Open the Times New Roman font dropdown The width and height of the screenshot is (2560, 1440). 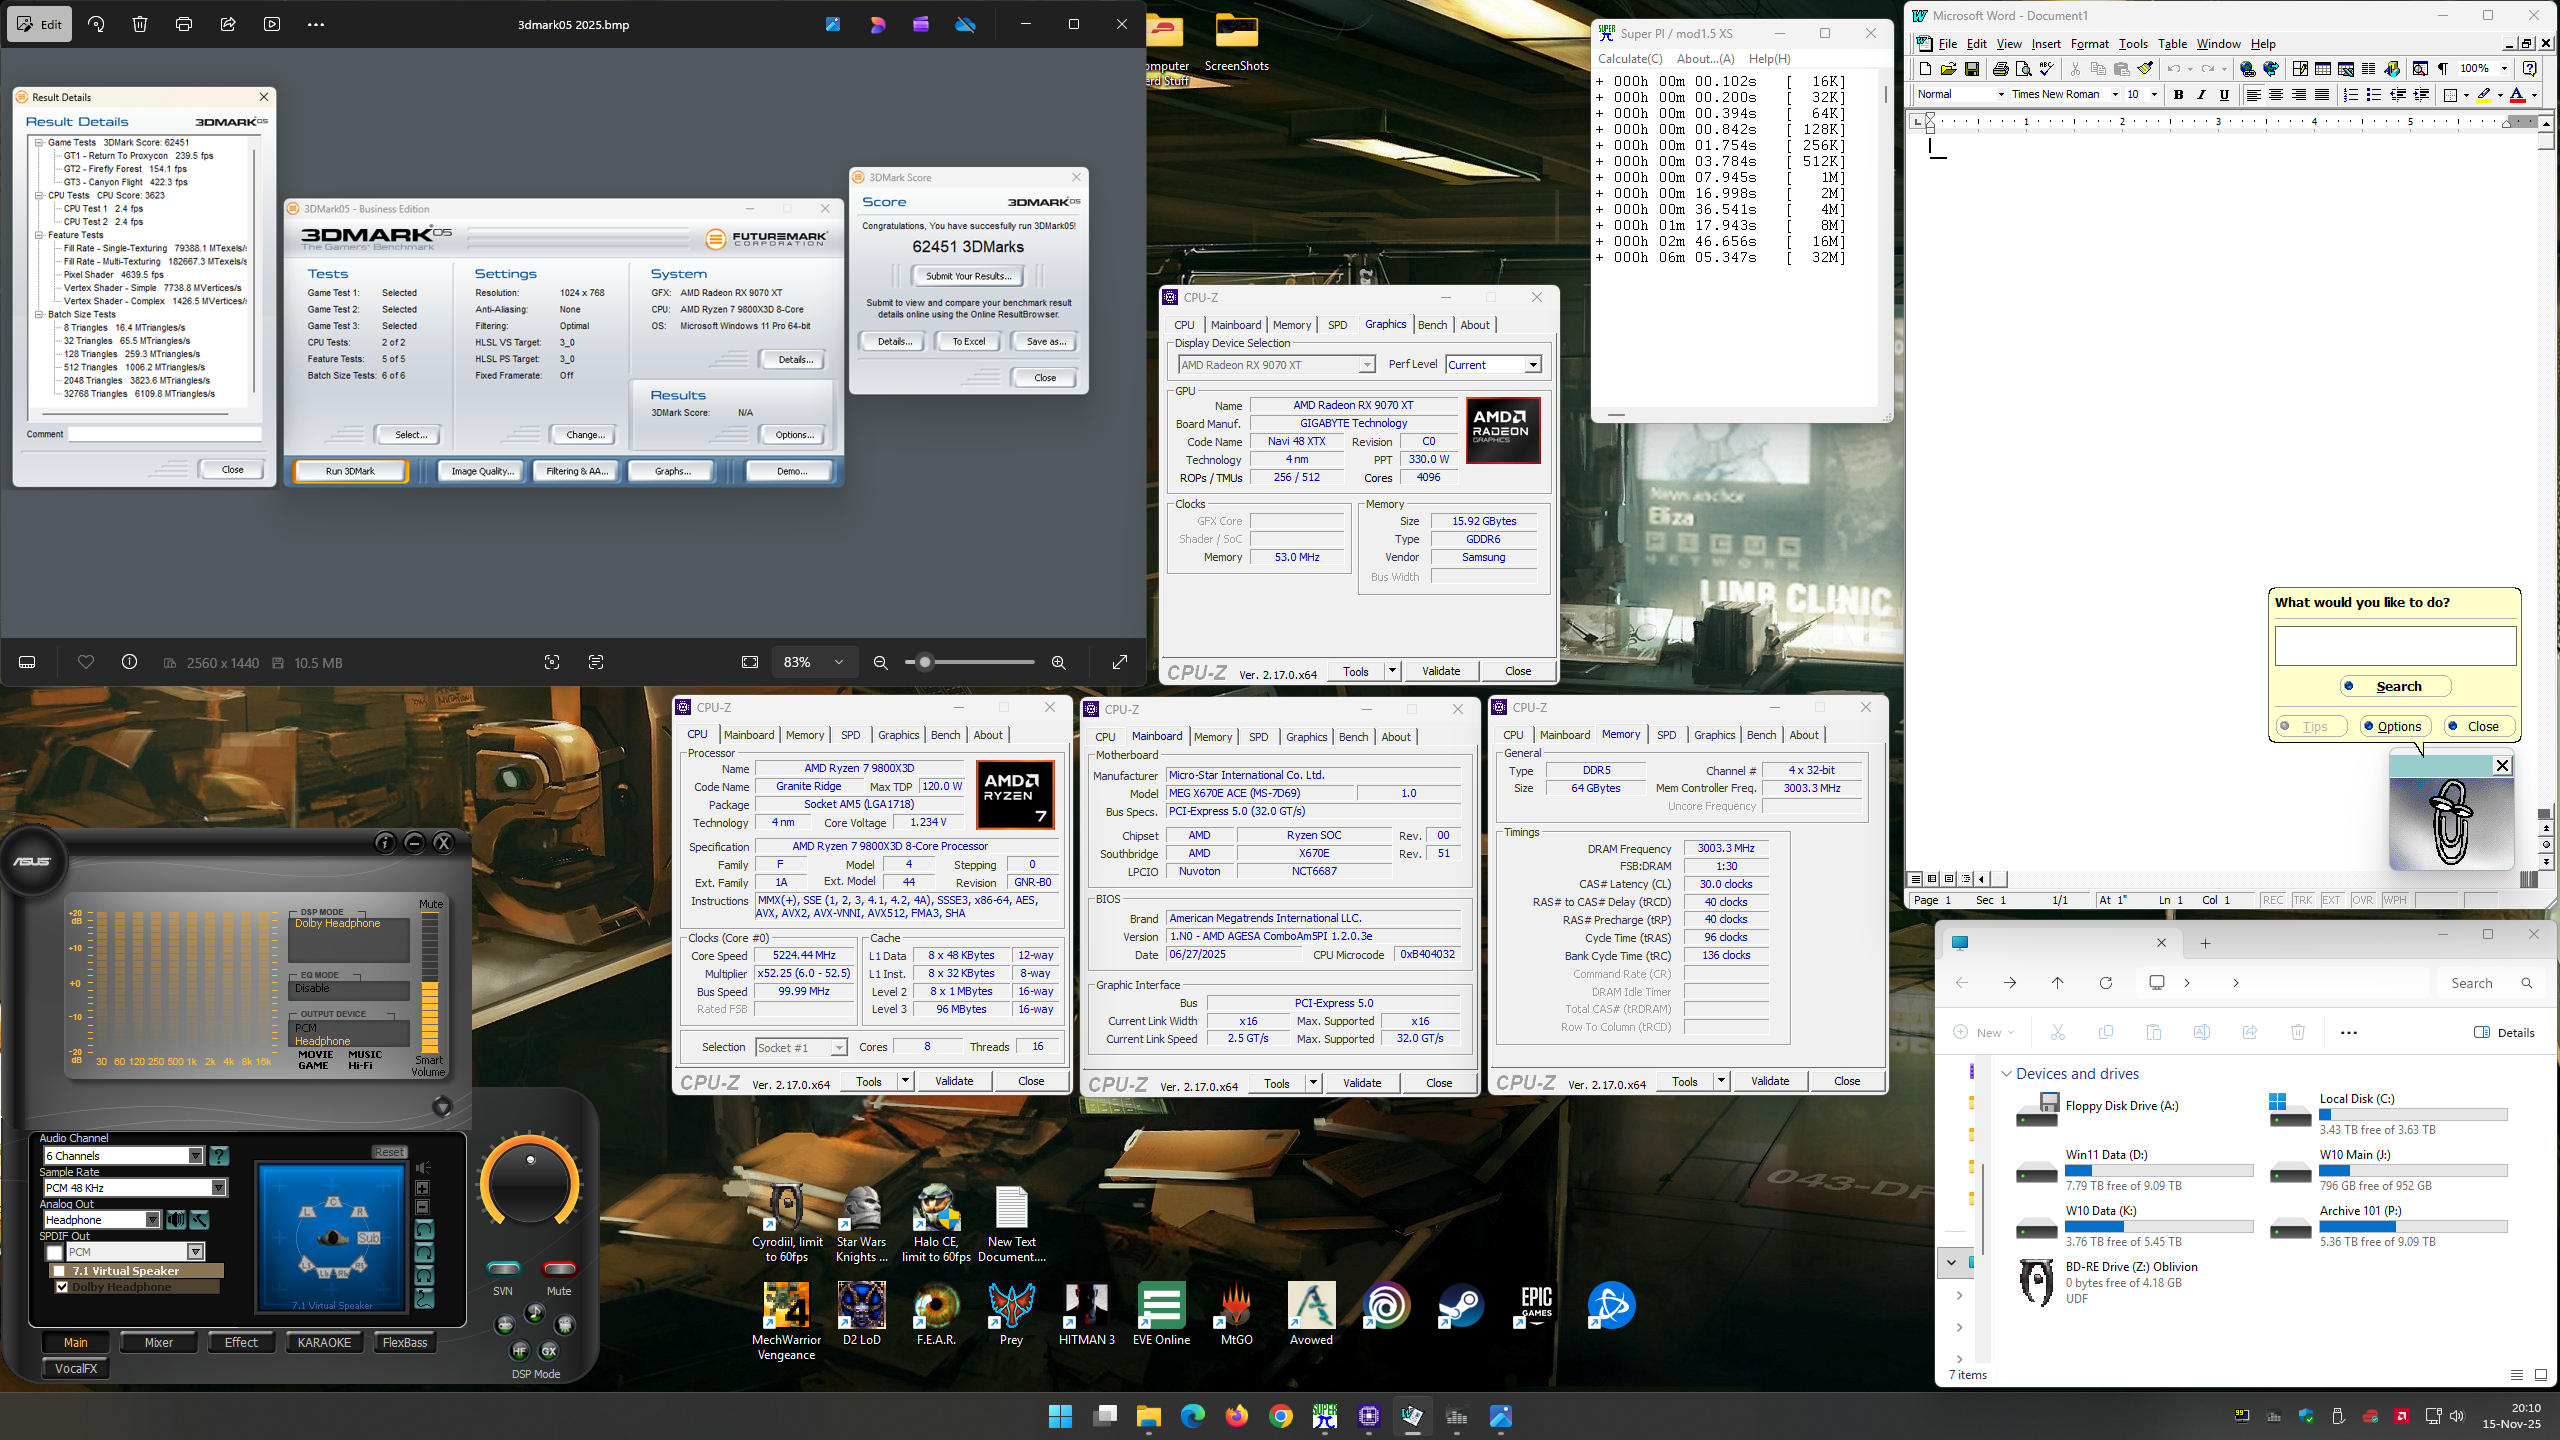[x=2115, y=95]
